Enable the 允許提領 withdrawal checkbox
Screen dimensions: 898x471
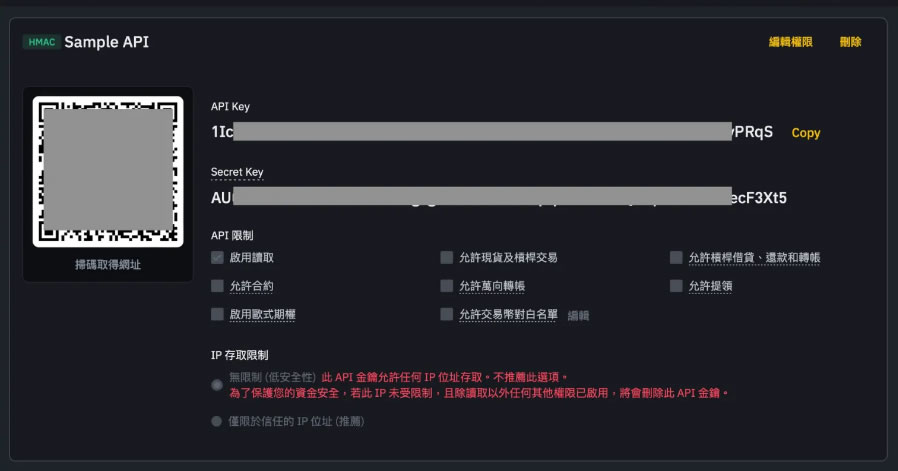coord(676,286)
